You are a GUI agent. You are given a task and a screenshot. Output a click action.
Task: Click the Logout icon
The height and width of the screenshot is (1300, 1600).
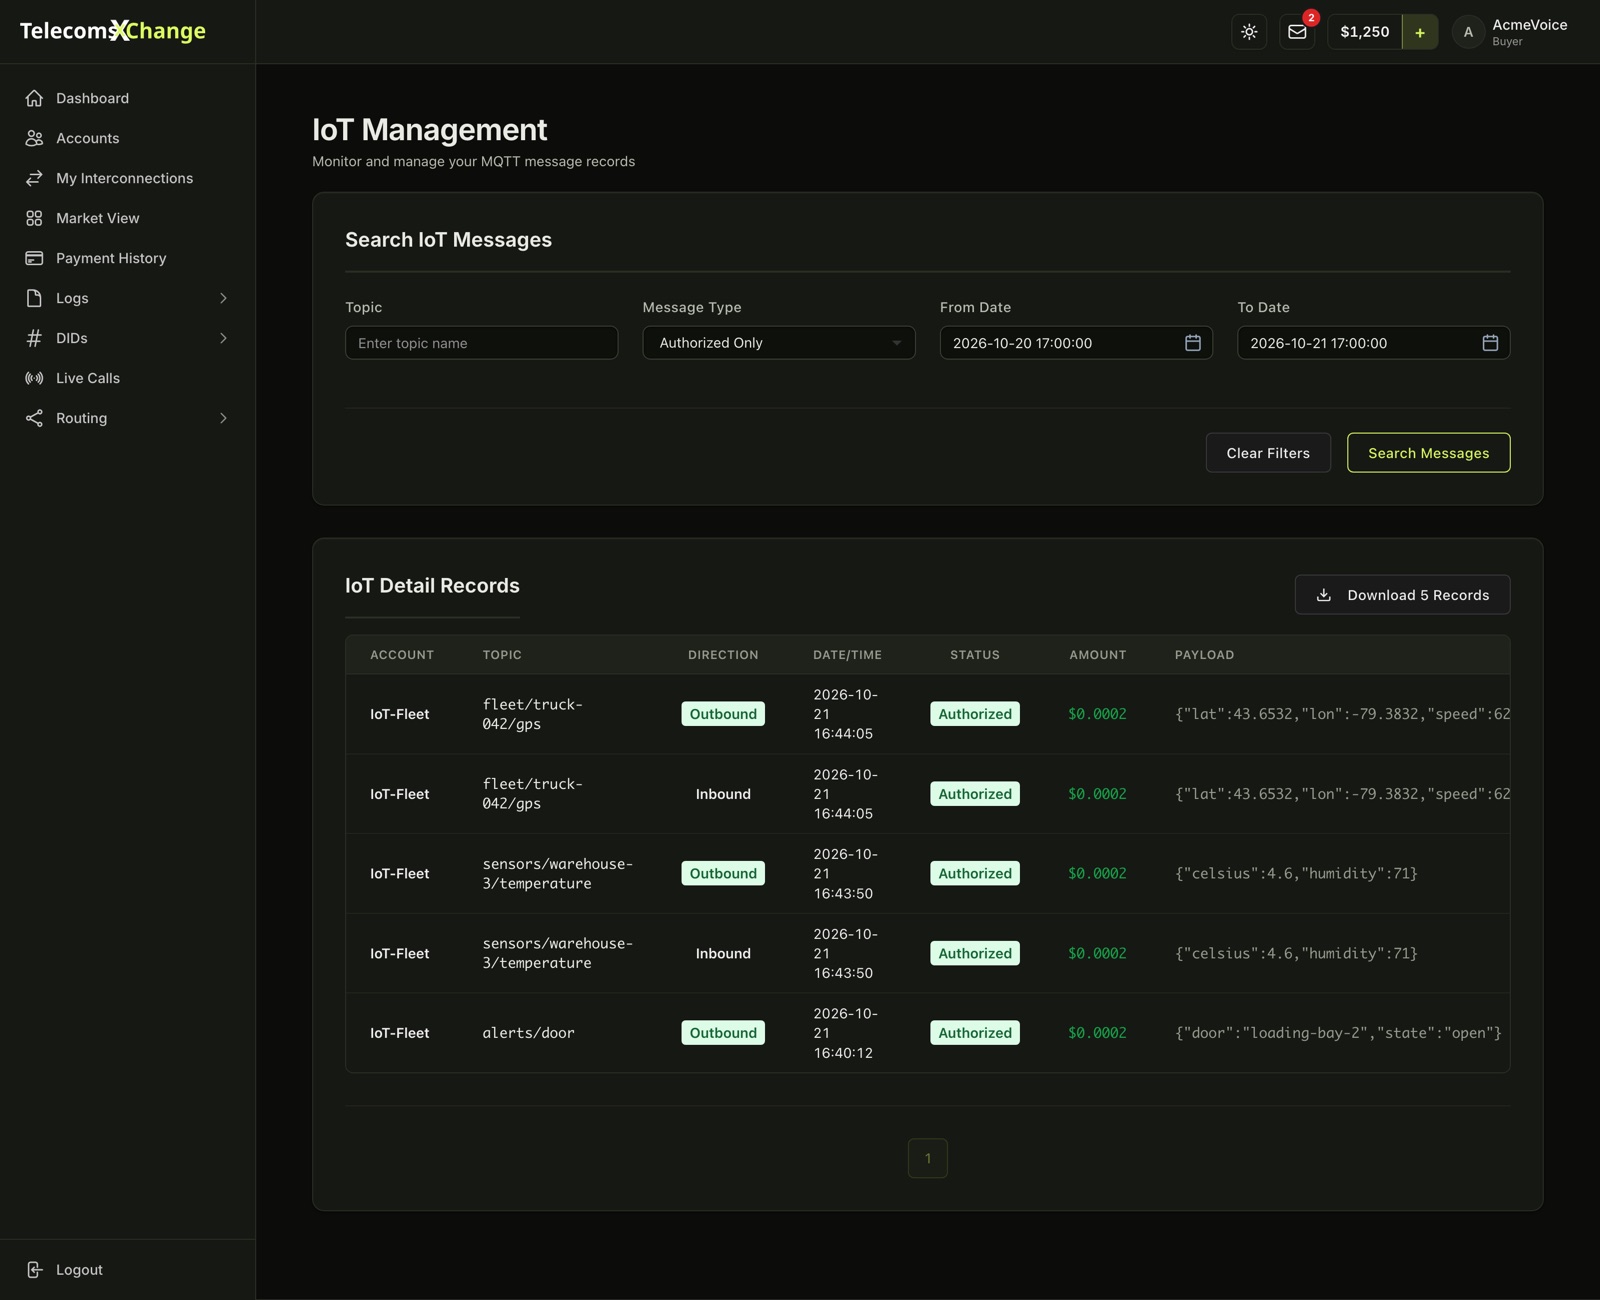(x=34, y=1270)
